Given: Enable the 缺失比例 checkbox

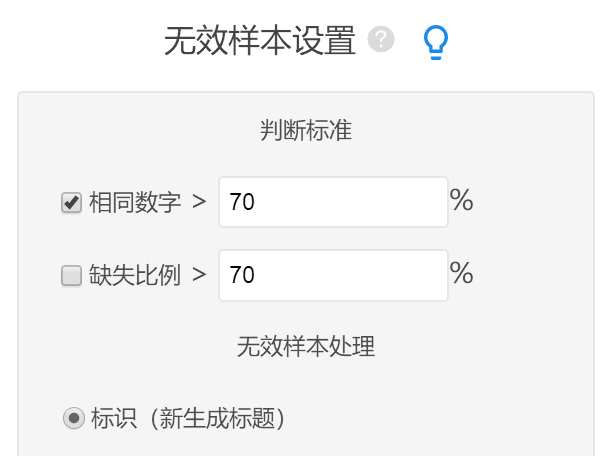Looking at the screenshot, I should tap(71, 276).
